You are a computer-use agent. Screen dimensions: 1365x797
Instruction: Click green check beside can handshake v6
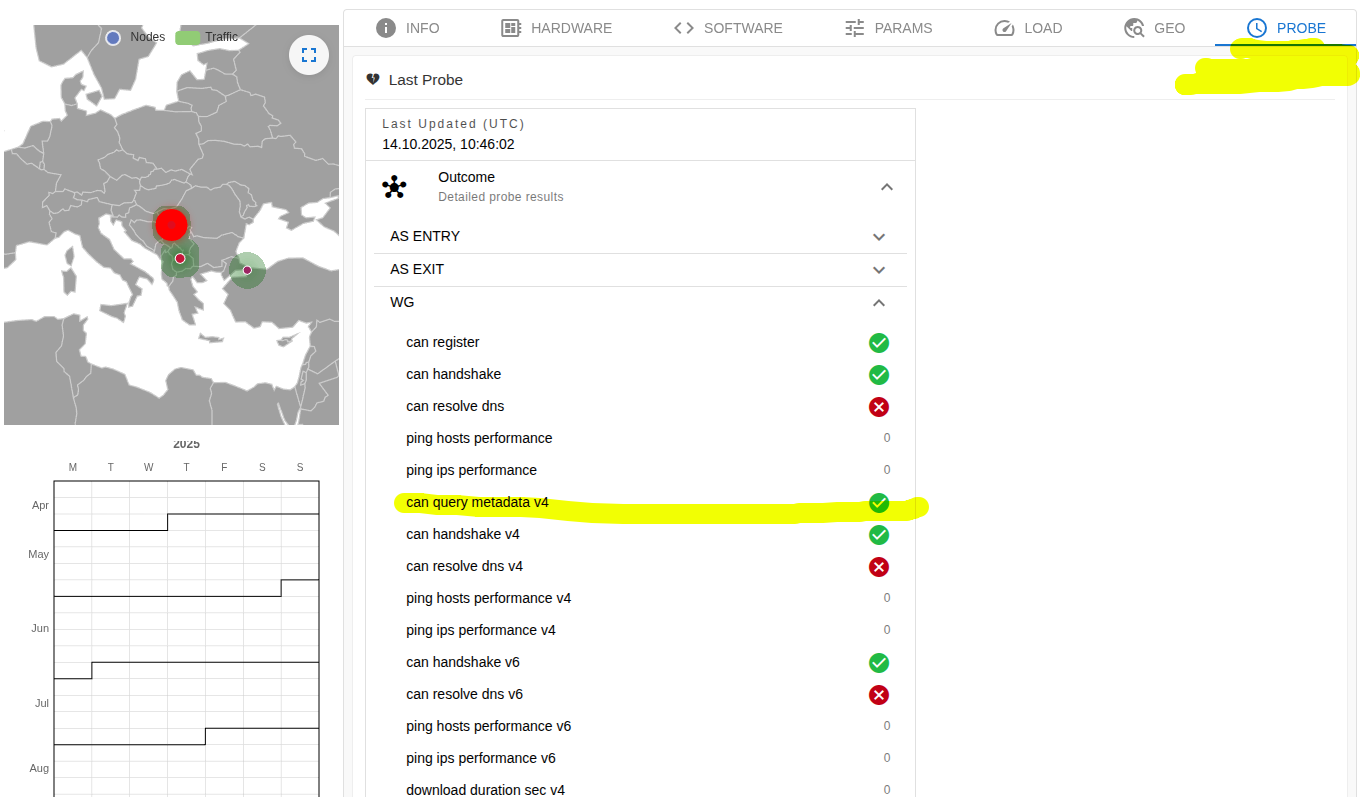pyautogui.click(x=878, y=663)
